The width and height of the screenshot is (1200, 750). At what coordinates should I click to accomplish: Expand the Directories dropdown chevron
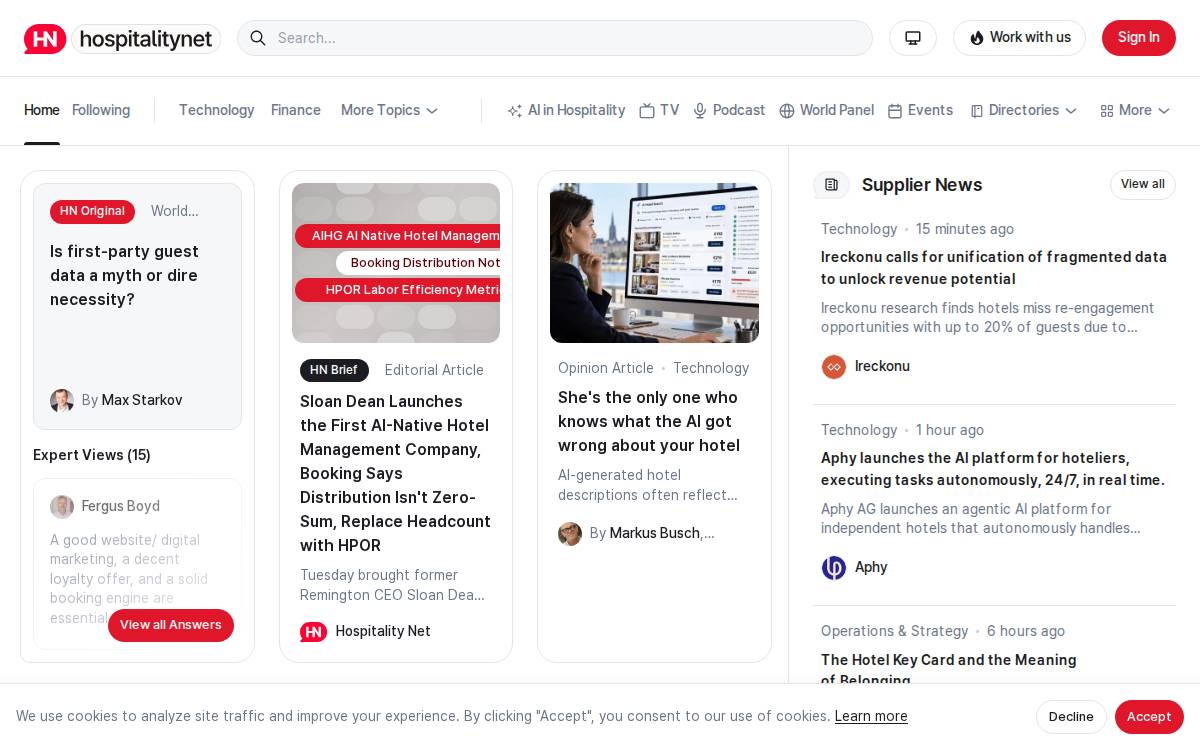pyautogui.click(x=1071, y=111)
